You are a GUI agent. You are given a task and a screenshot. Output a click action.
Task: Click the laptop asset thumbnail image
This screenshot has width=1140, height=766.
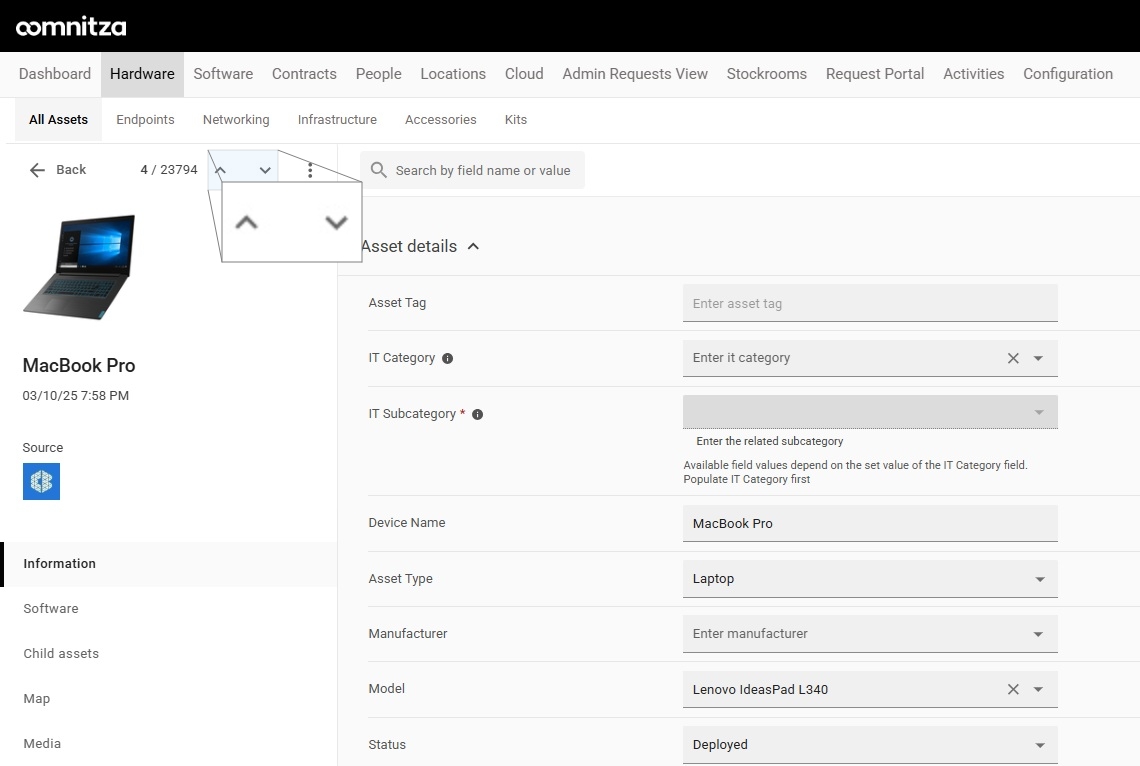(x=79, y=266)
